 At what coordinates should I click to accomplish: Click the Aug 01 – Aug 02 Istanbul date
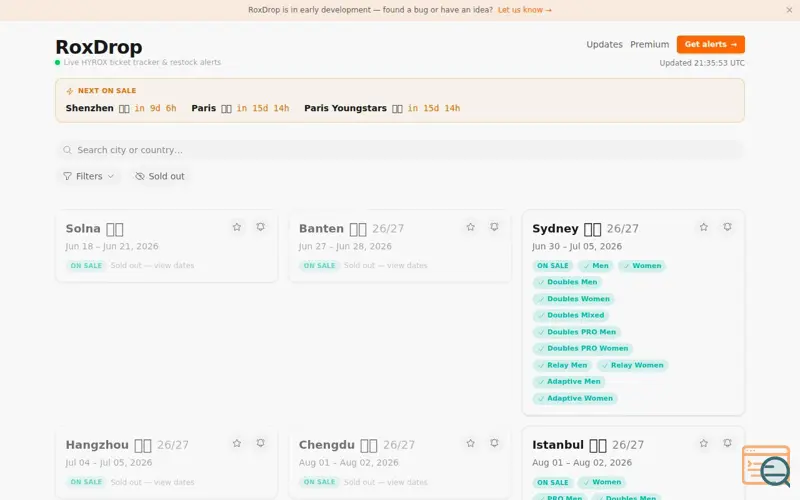(x=582, y=463)
